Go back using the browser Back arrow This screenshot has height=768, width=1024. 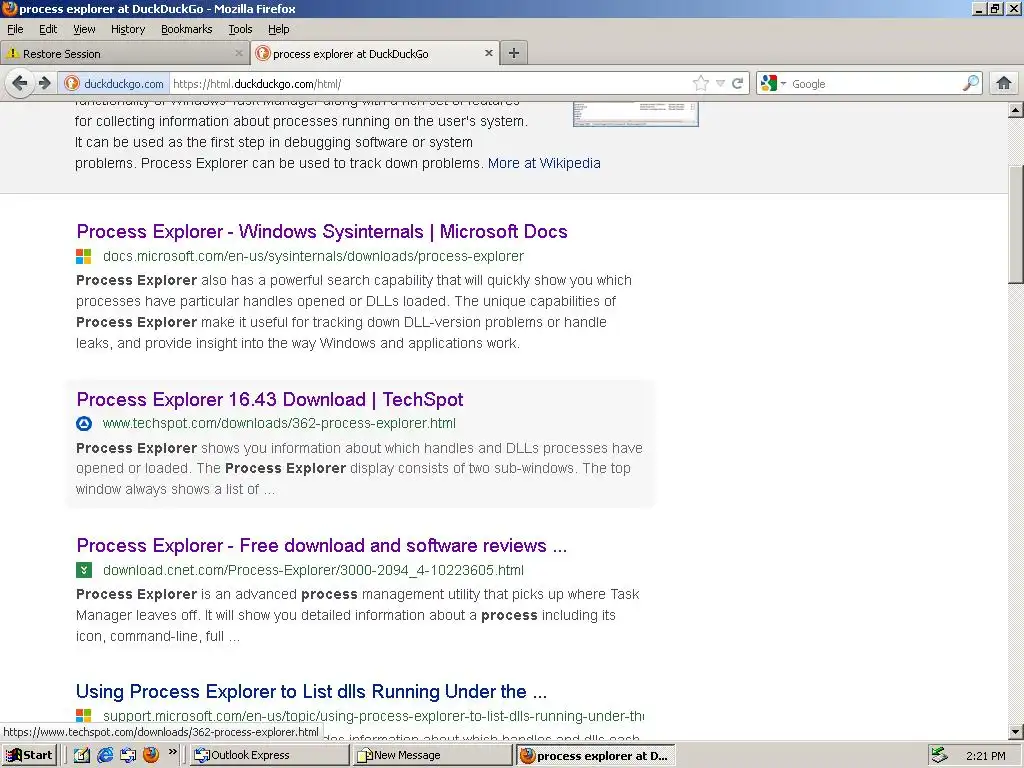20,84
